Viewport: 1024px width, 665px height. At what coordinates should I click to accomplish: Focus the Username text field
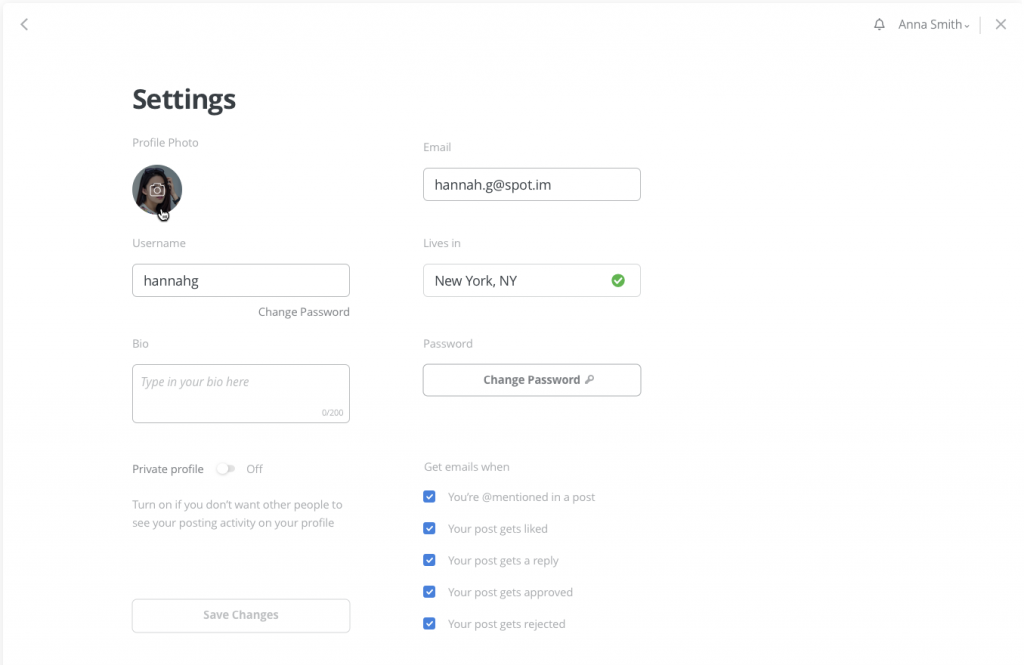point(241,281)
